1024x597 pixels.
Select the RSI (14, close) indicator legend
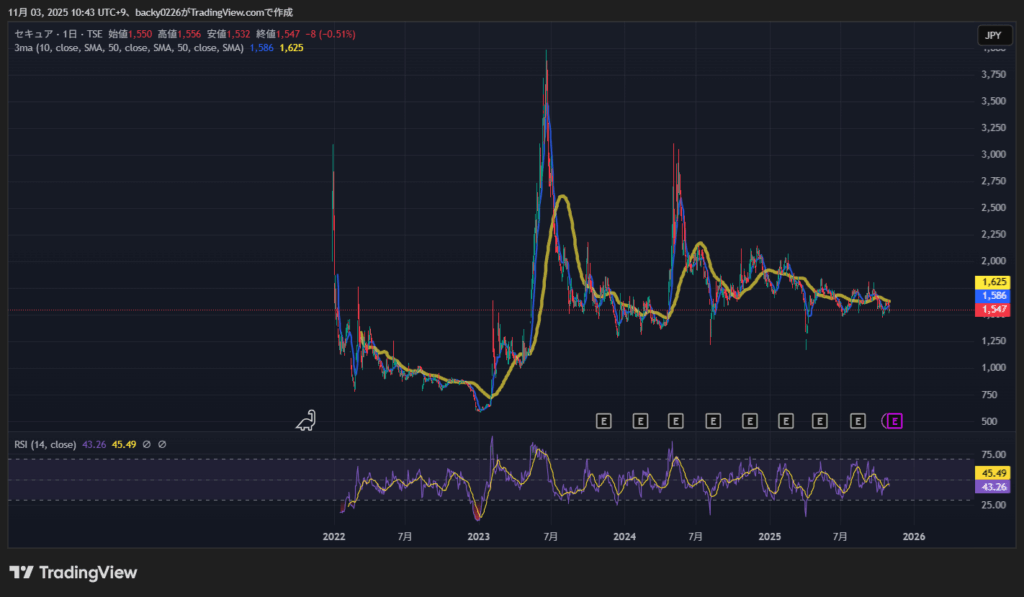tap(45, 444)
